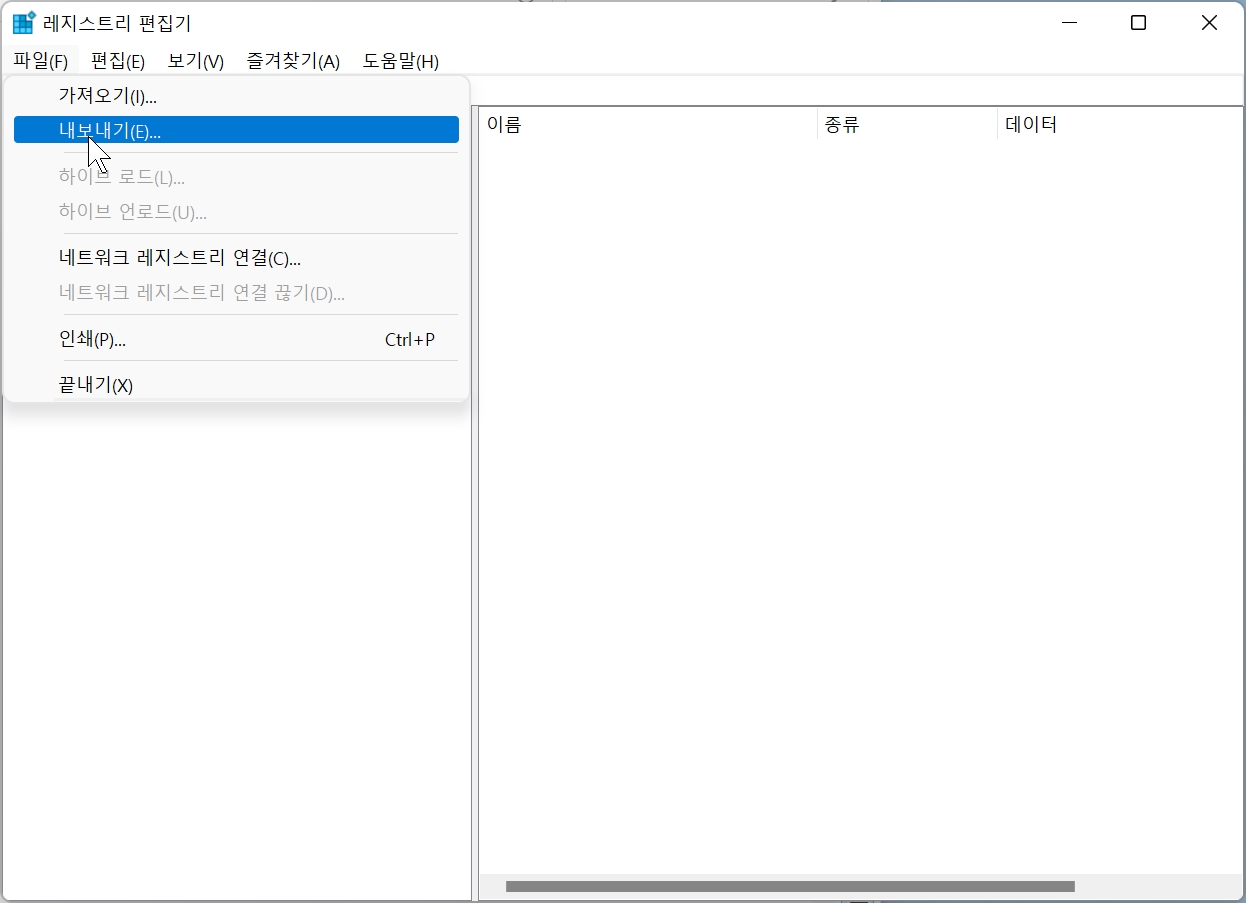This screenshot has height=903, width=1246.
Task: Open the 즐겨찾기 menu
Action: click(x=291, y=61)
